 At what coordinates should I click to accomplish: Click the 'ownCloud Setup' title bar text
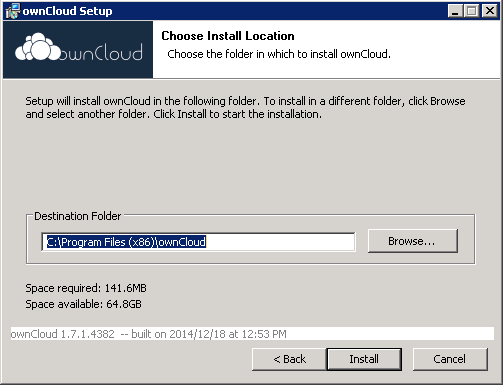point(67,11)
